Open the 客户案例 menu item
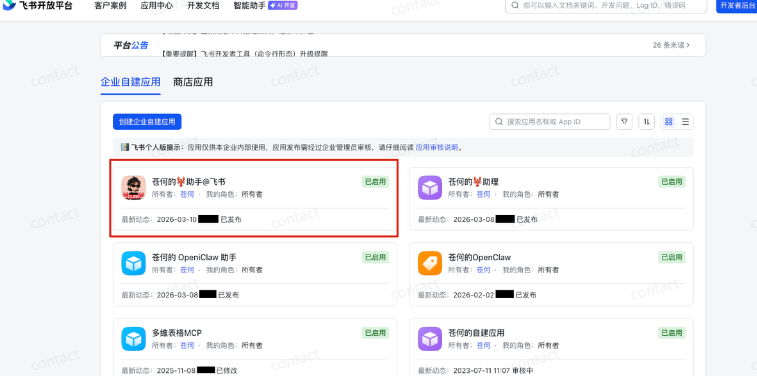This screenshot has height=376, width=757. click(x=110, y=6)
